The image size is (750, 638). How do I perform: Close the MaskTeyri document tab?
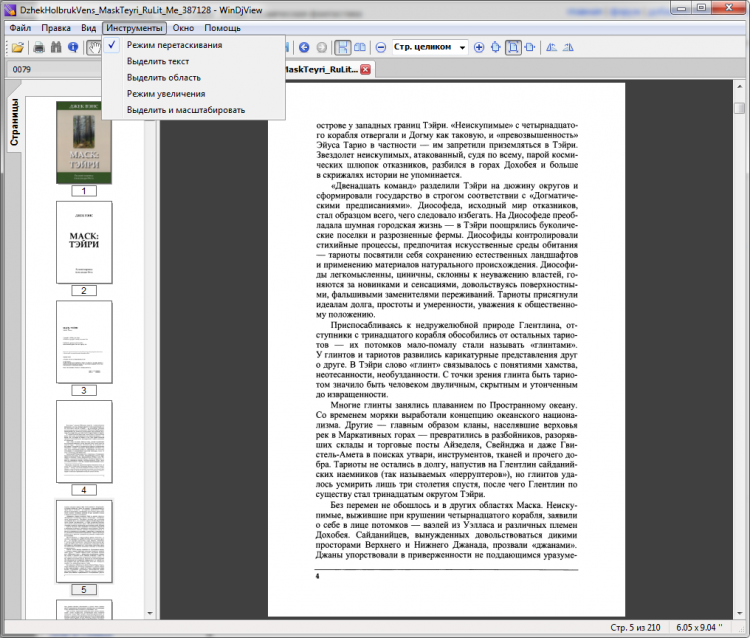365,69
